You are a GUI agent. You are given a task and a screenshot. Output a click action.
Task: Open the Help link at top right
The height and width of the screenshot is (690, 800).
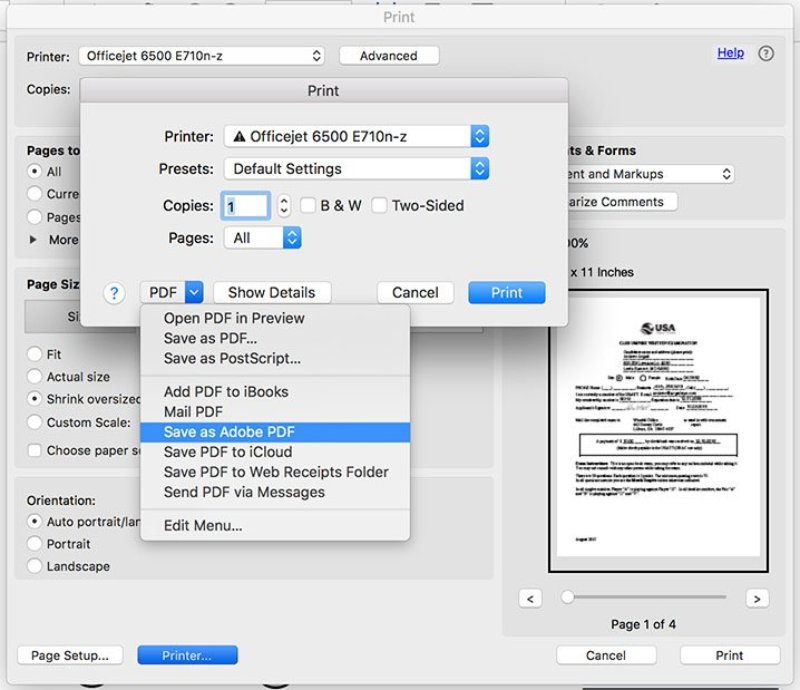[x=730, y=53]
